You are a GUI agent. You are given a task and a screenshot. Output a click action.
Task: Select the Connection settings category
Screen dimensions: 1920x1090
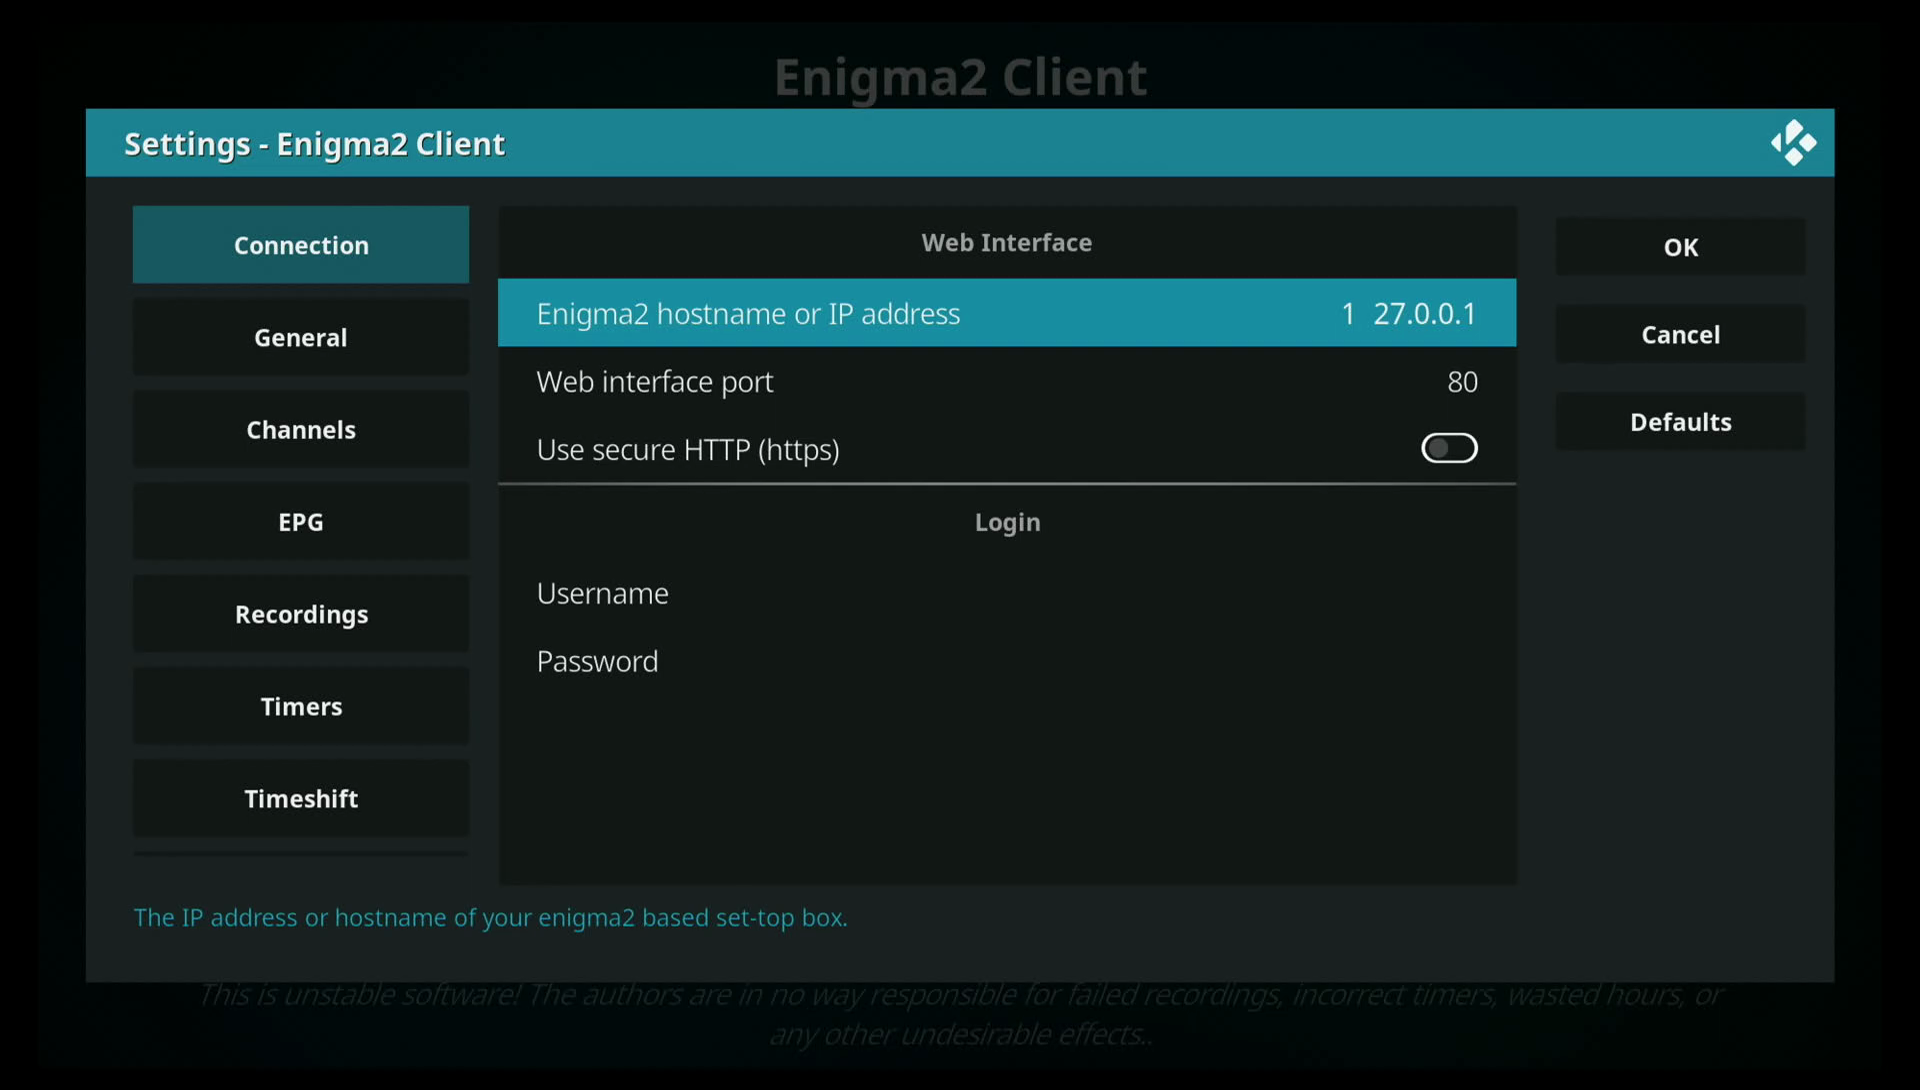coord(301,245)
